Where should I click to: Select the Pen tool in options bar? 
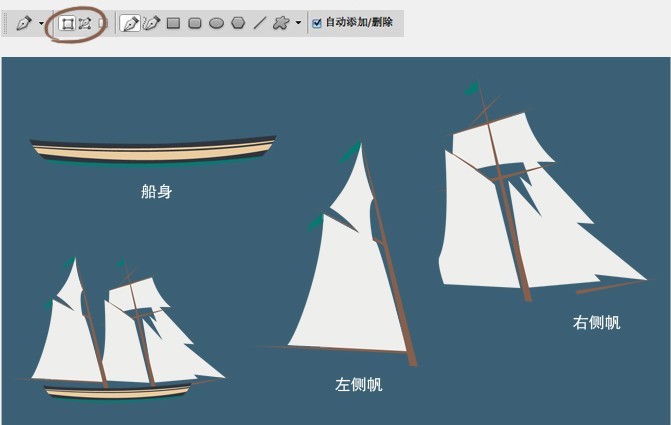coord(130,23)
